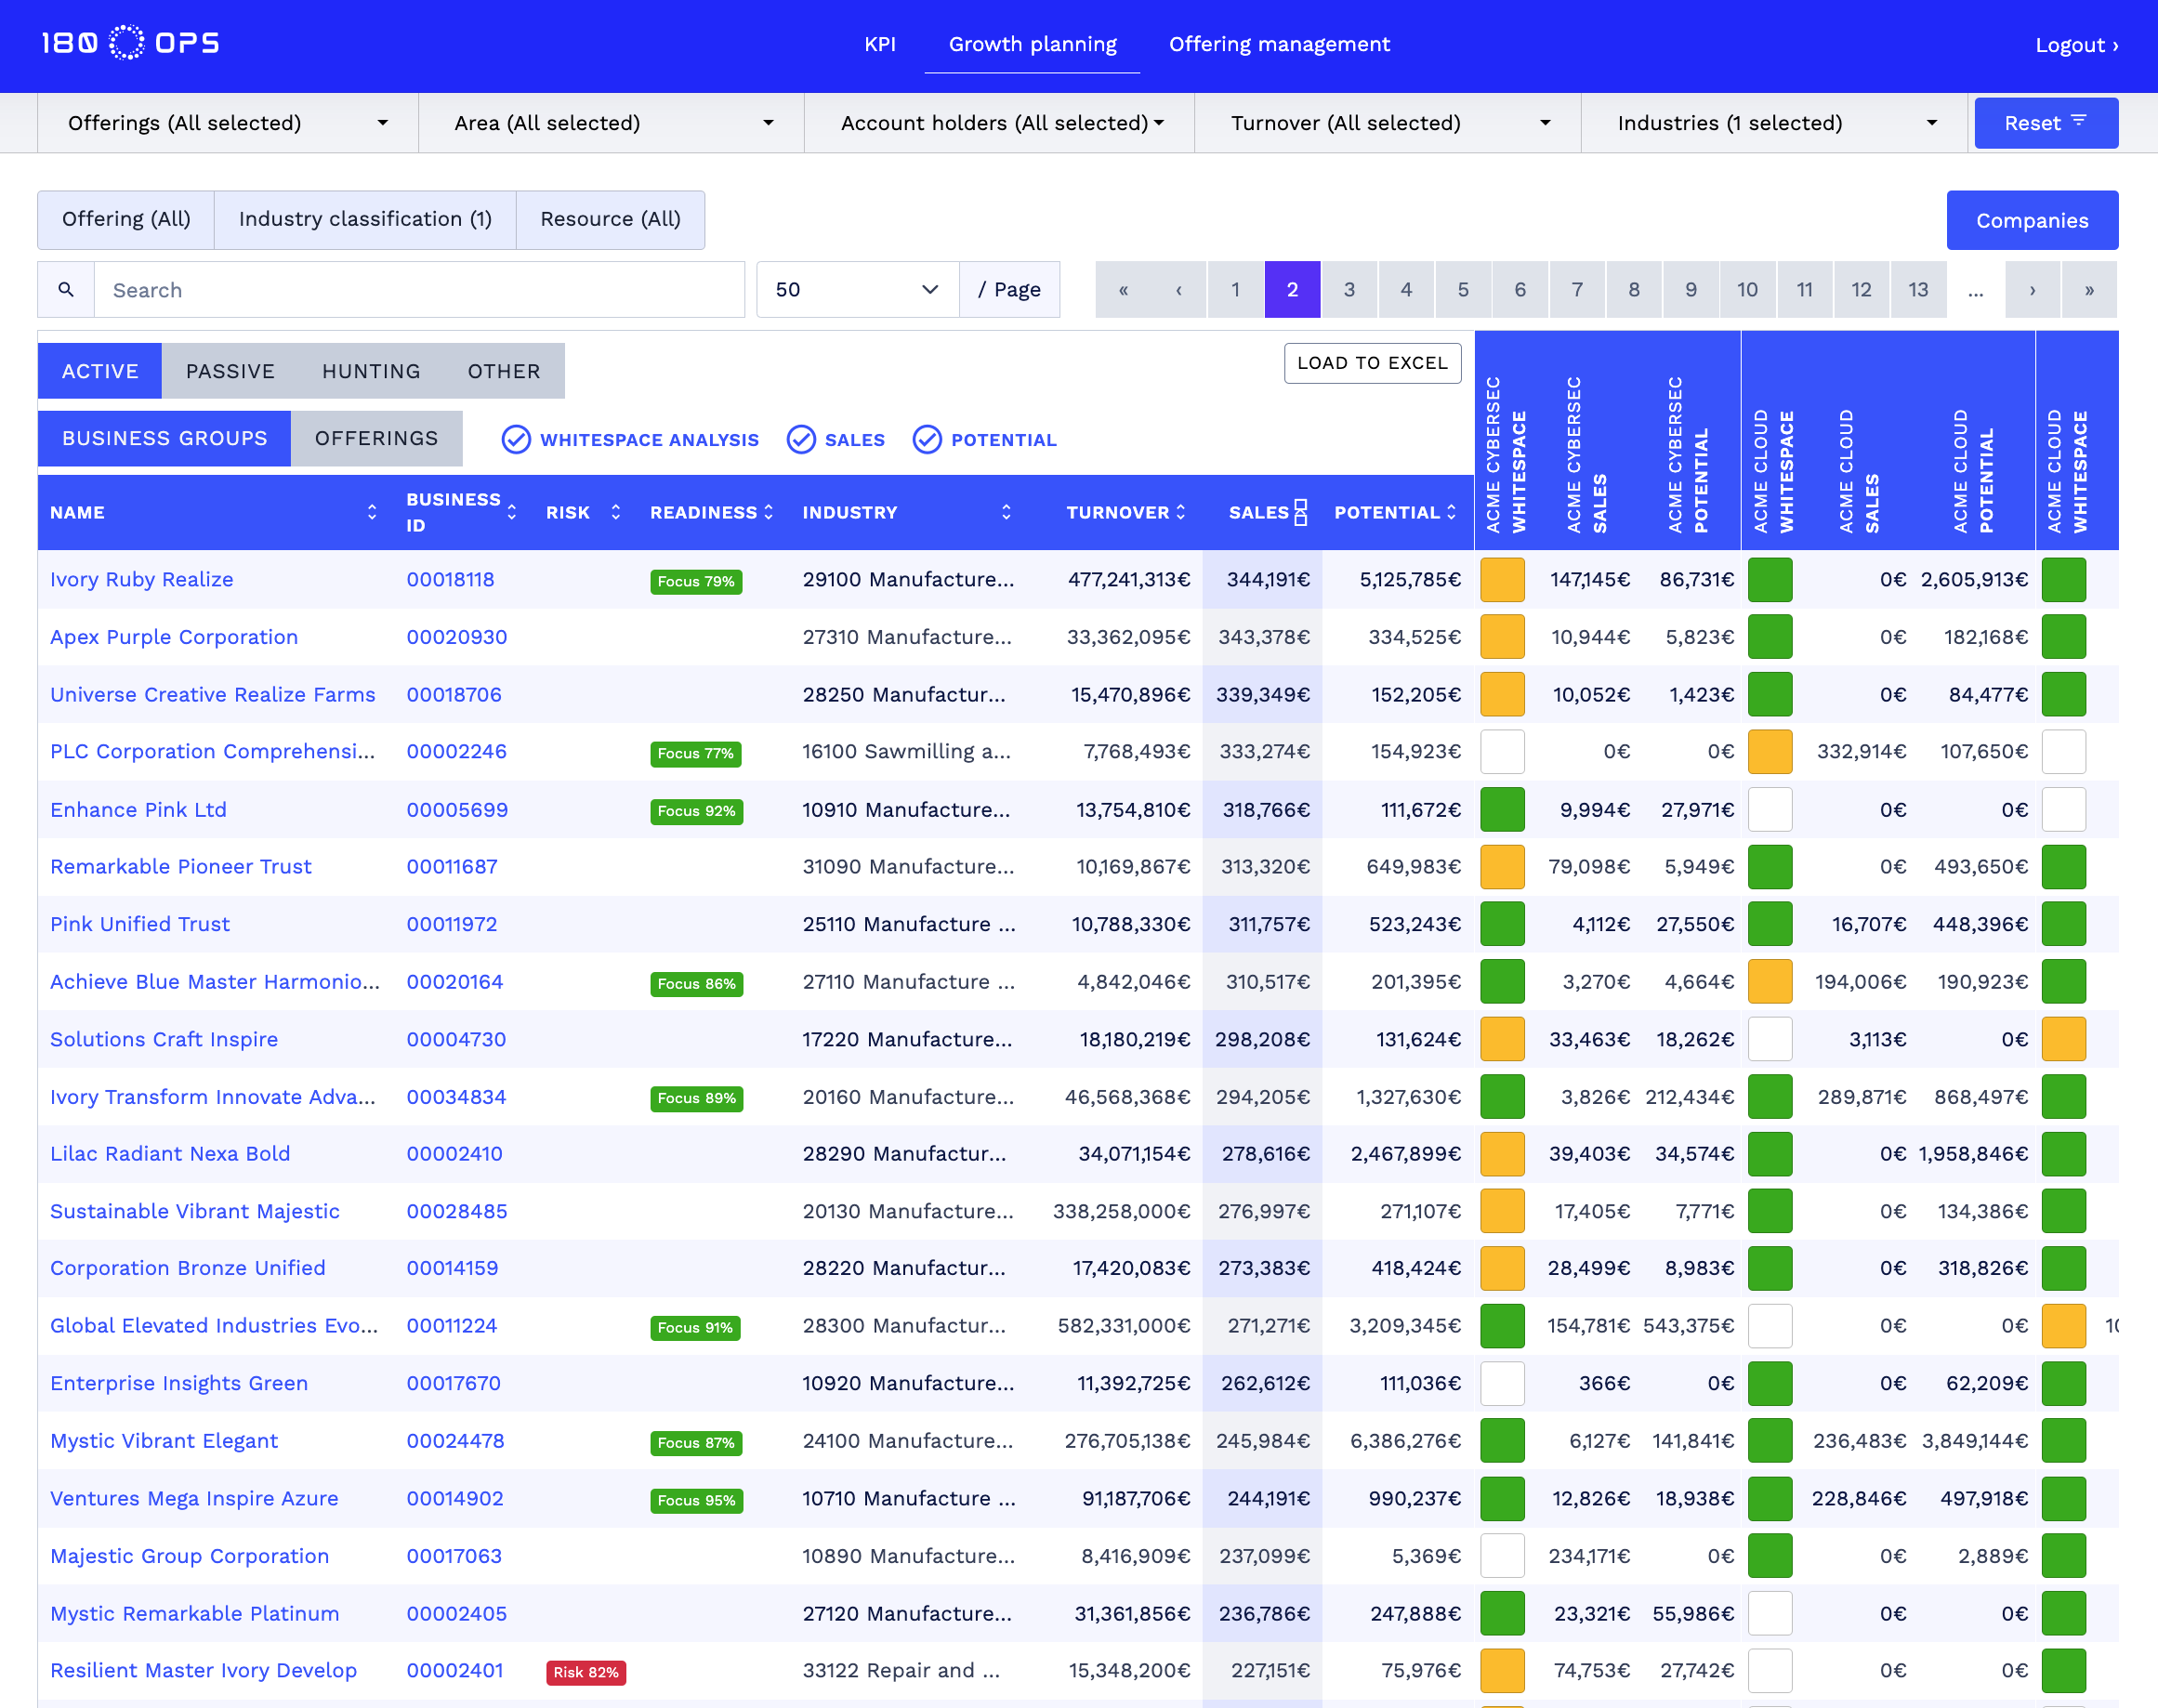
Task: Click the green status swatch for Enhance Pink Ltd
Action: (x=1502, y=809)
